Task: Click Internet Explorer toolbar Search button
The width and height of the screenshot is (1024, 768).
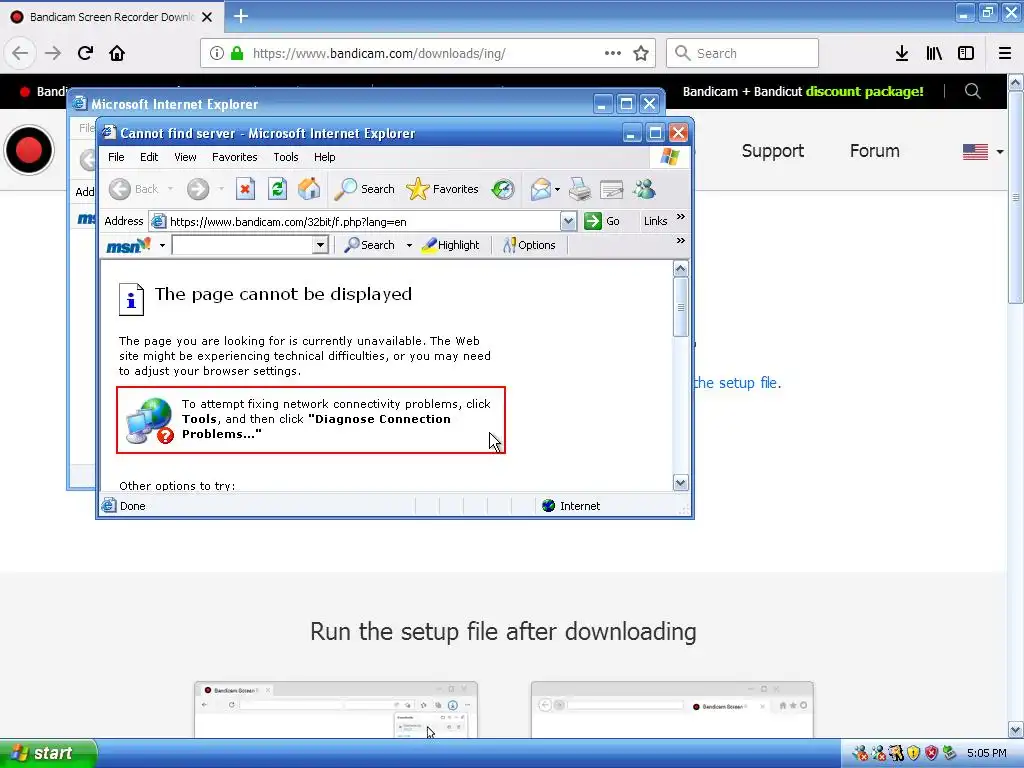Action: click(364, 189)
